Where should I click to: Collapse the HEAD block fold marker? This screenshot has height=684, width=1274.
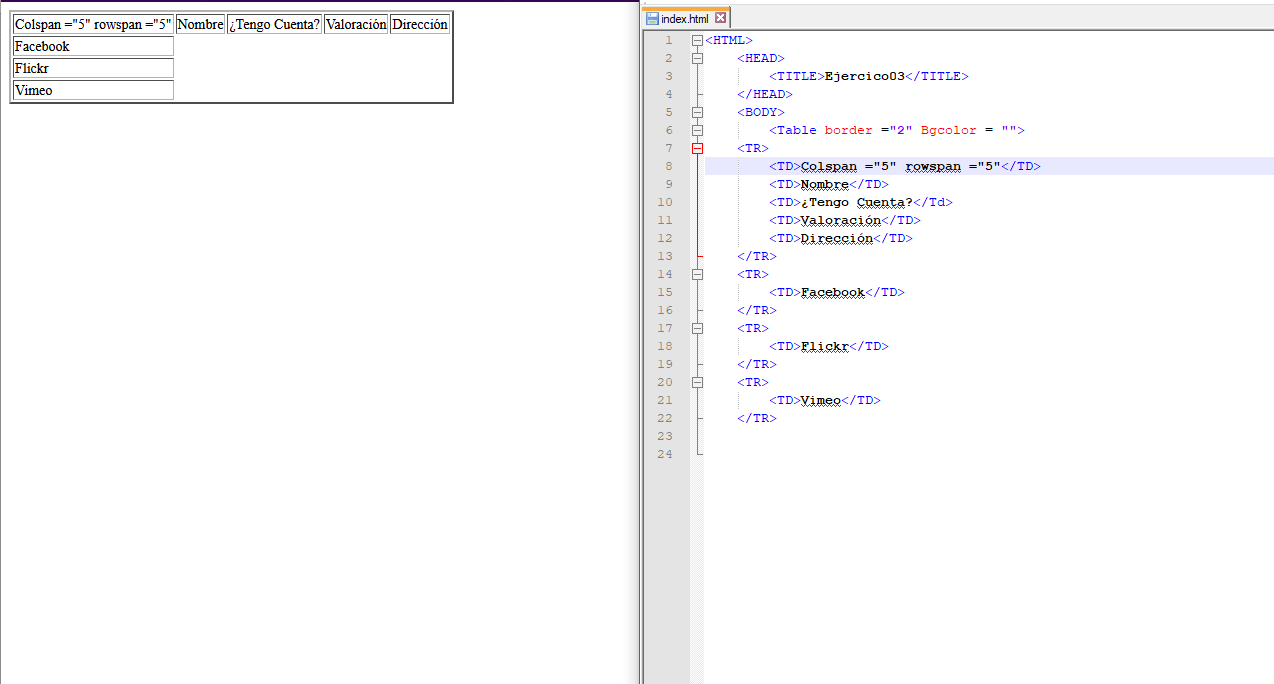(697, 58)
